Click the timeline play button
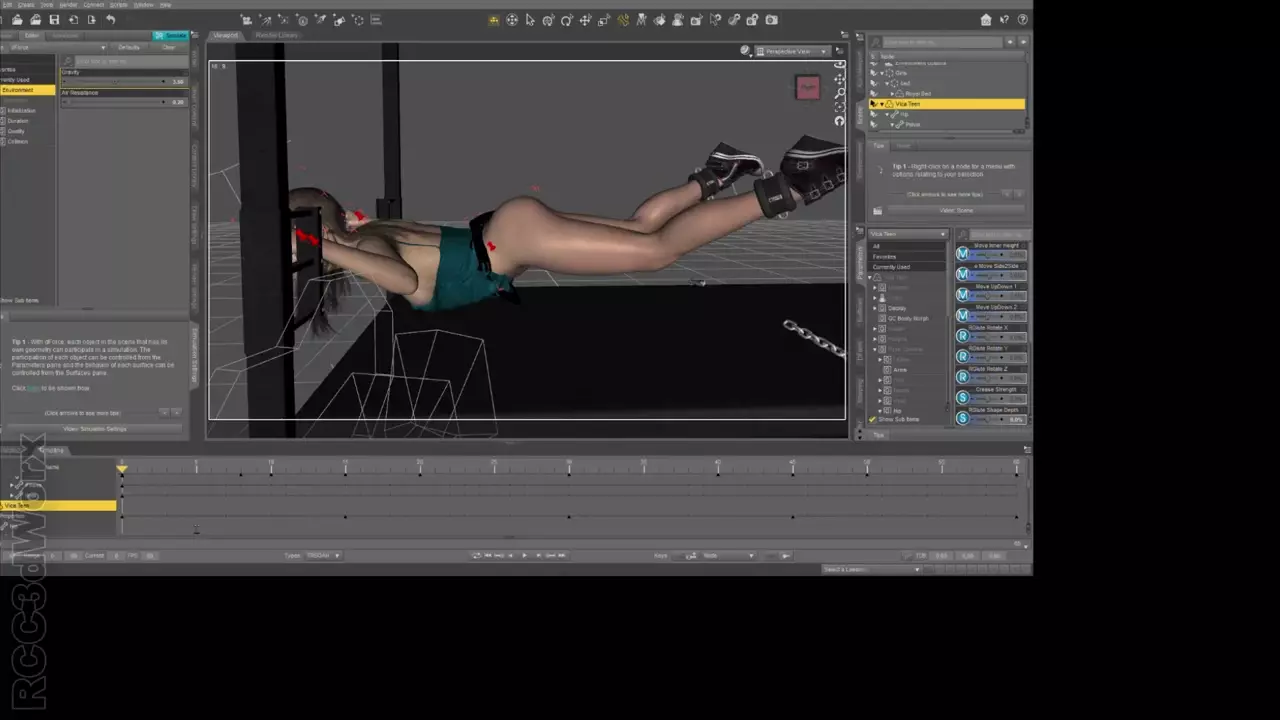This screenshot has height=720, width=1280. 524,556
